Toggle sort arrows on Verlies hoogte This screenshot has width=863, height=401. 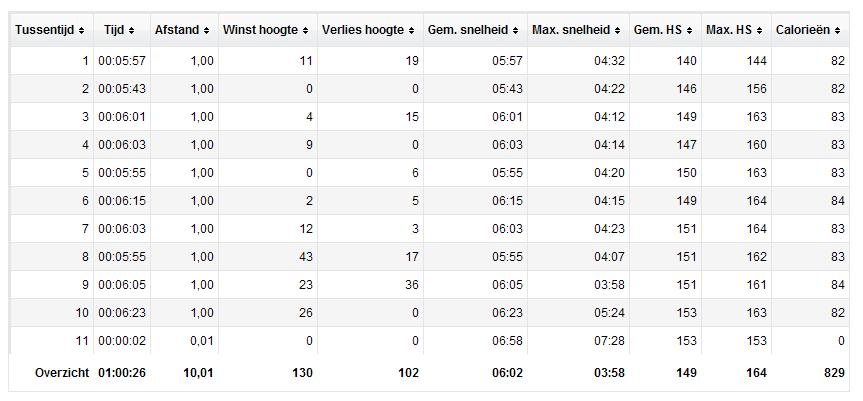412,31
